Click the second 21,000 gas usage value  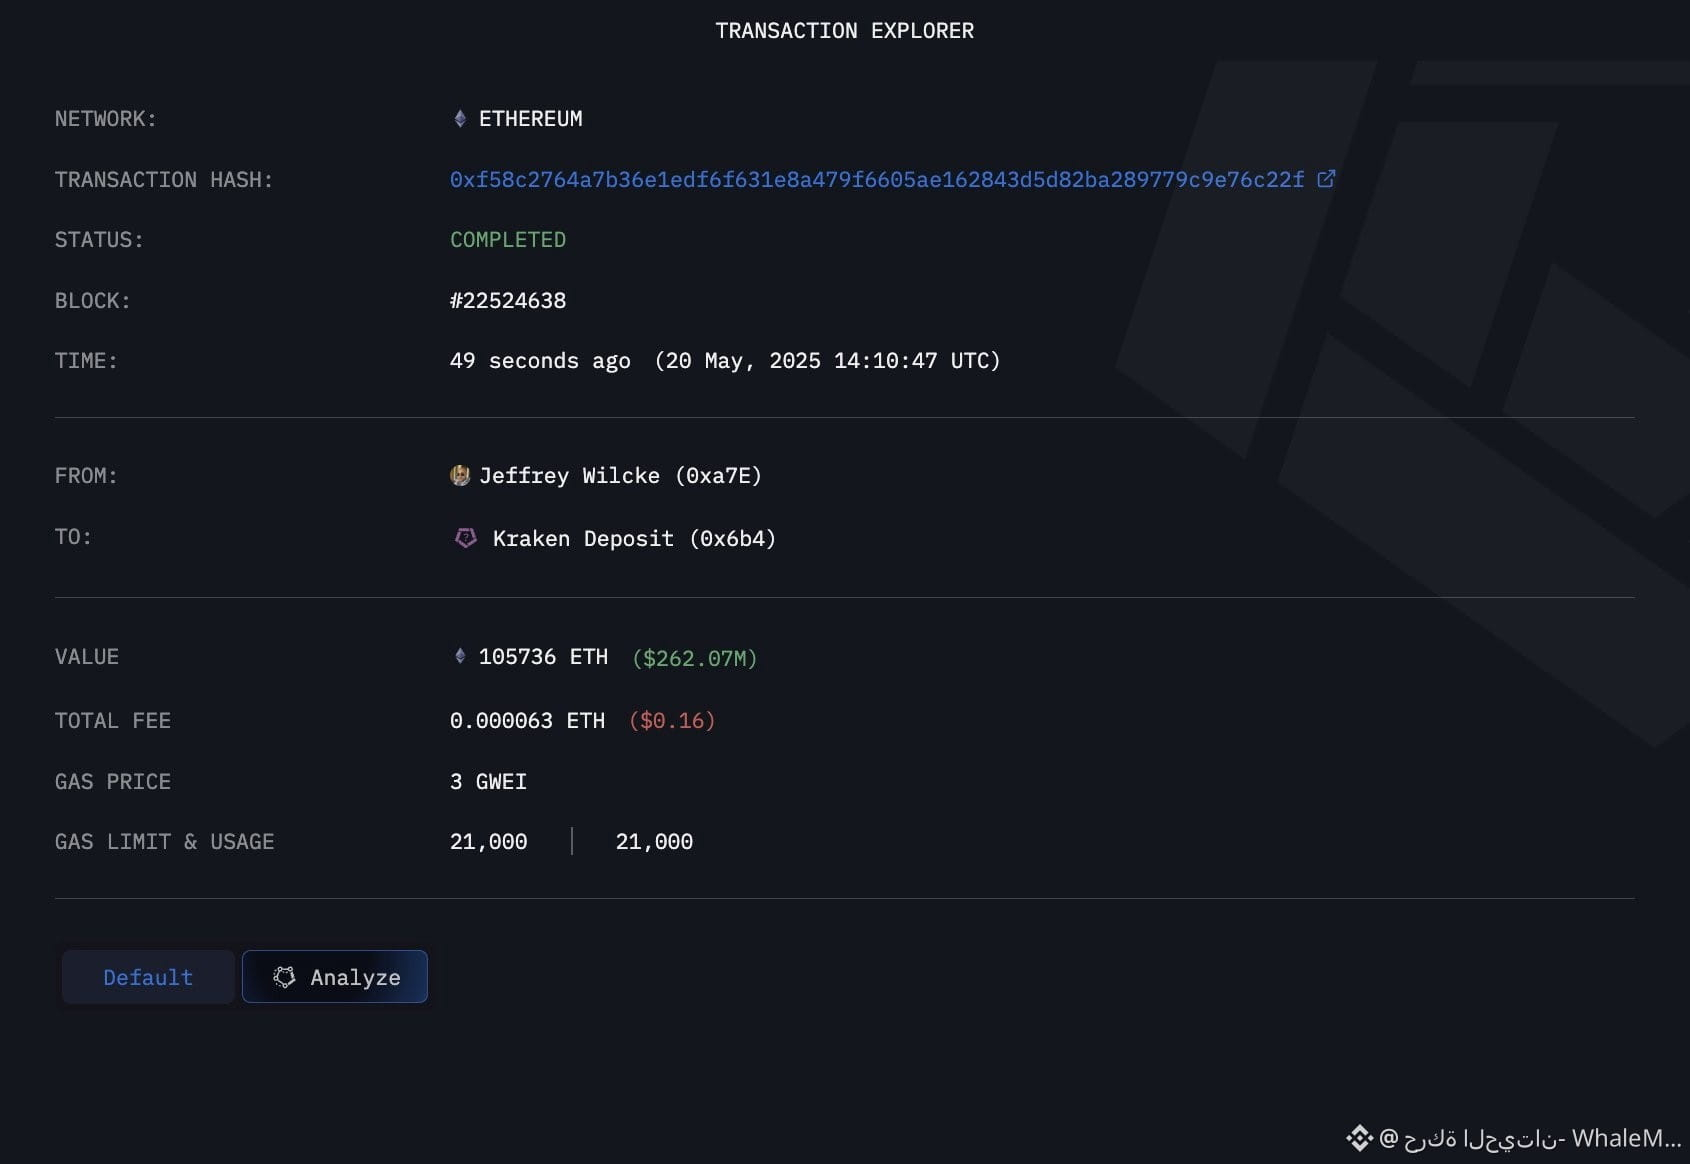tap(655, 842)
